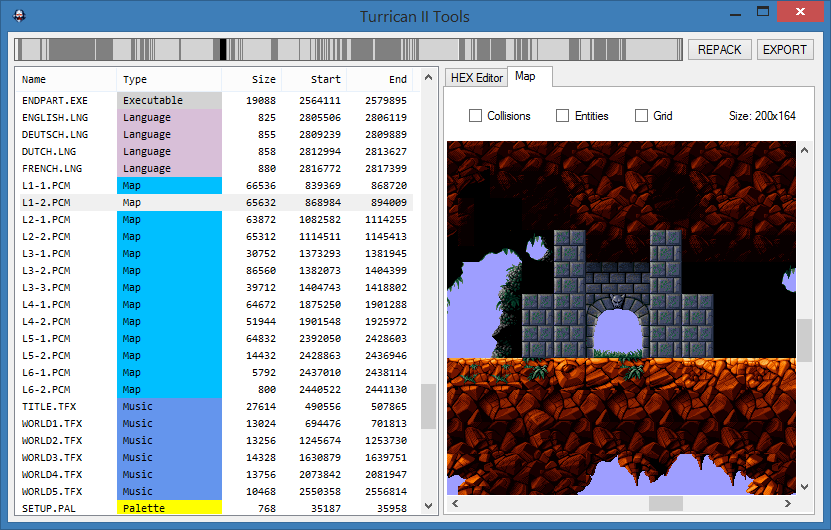Select the TITLE.TFX music file
This screenshot has width=831, height=530.
pyautogui.click(x=214, y=407)
